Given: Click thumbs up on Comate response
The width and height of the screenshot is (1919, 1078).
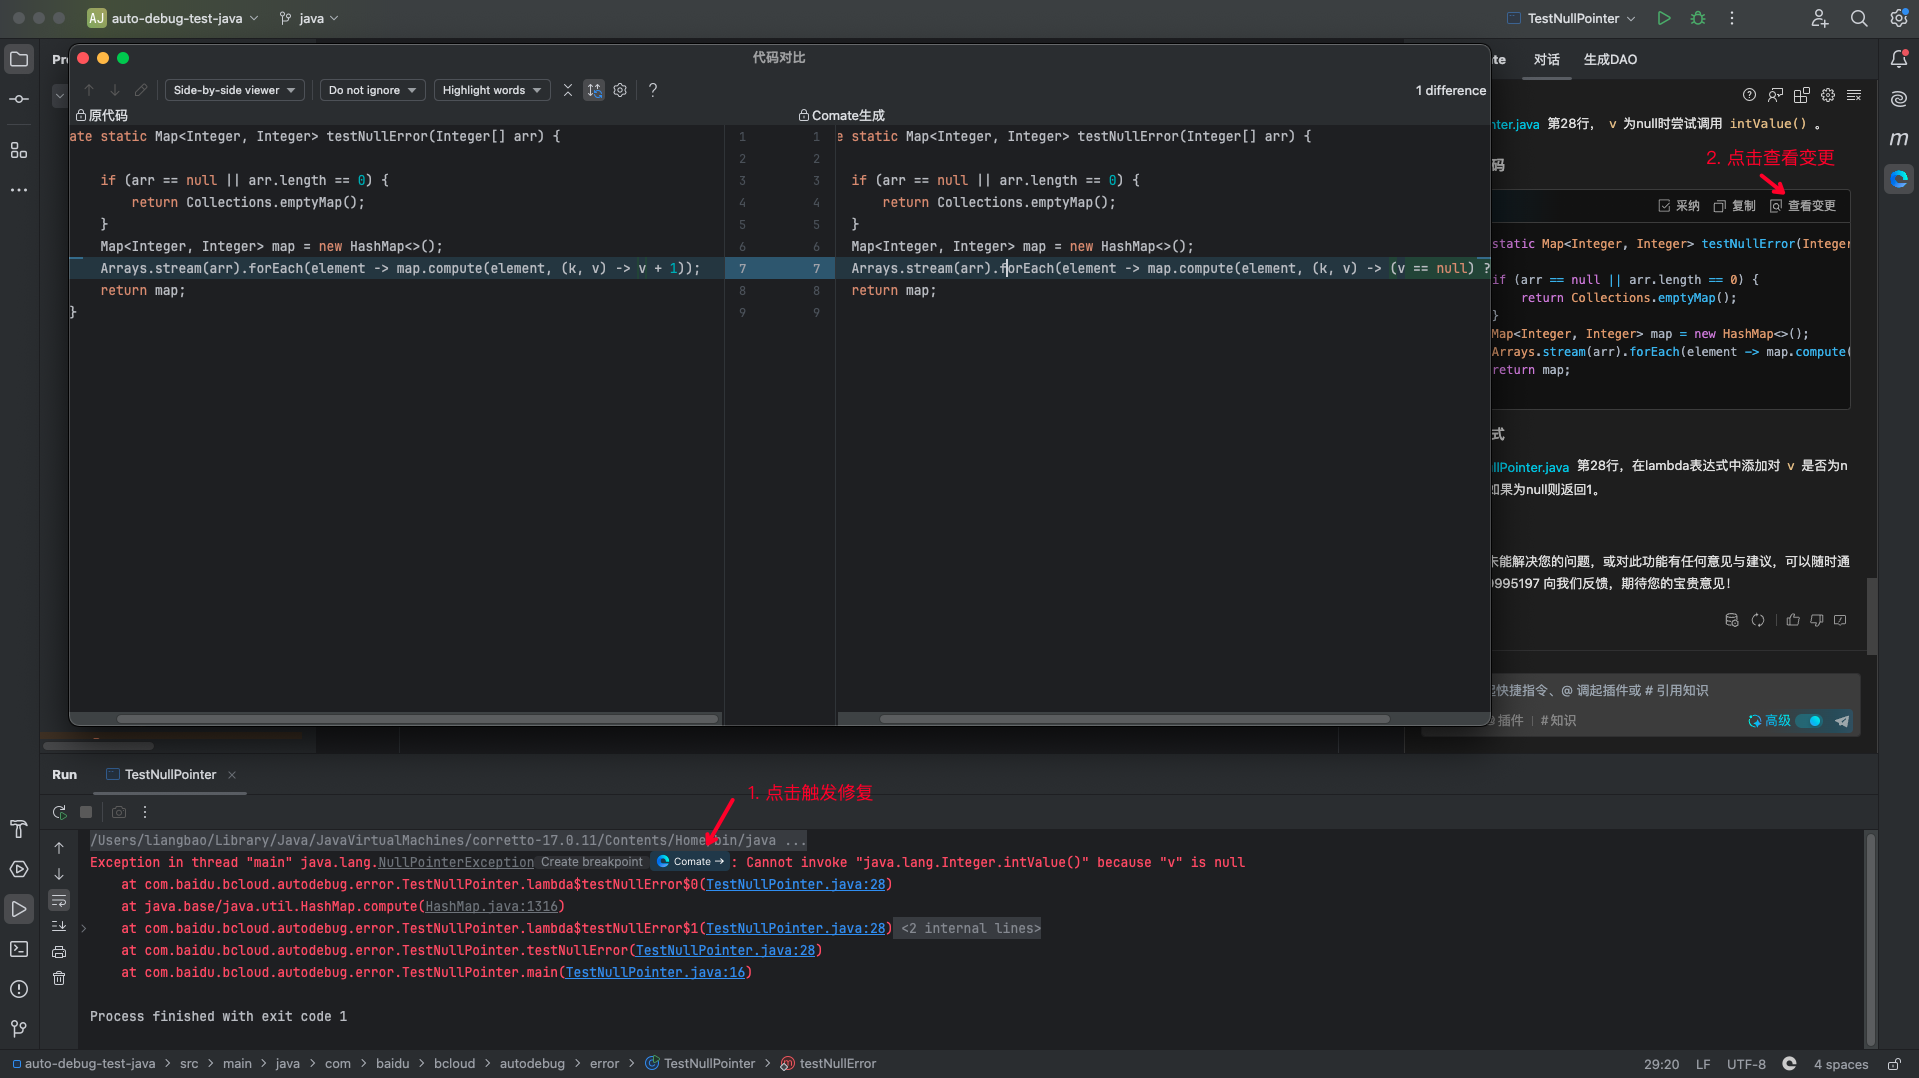Looking at the screenshot, I should (x=1793, y=620).
